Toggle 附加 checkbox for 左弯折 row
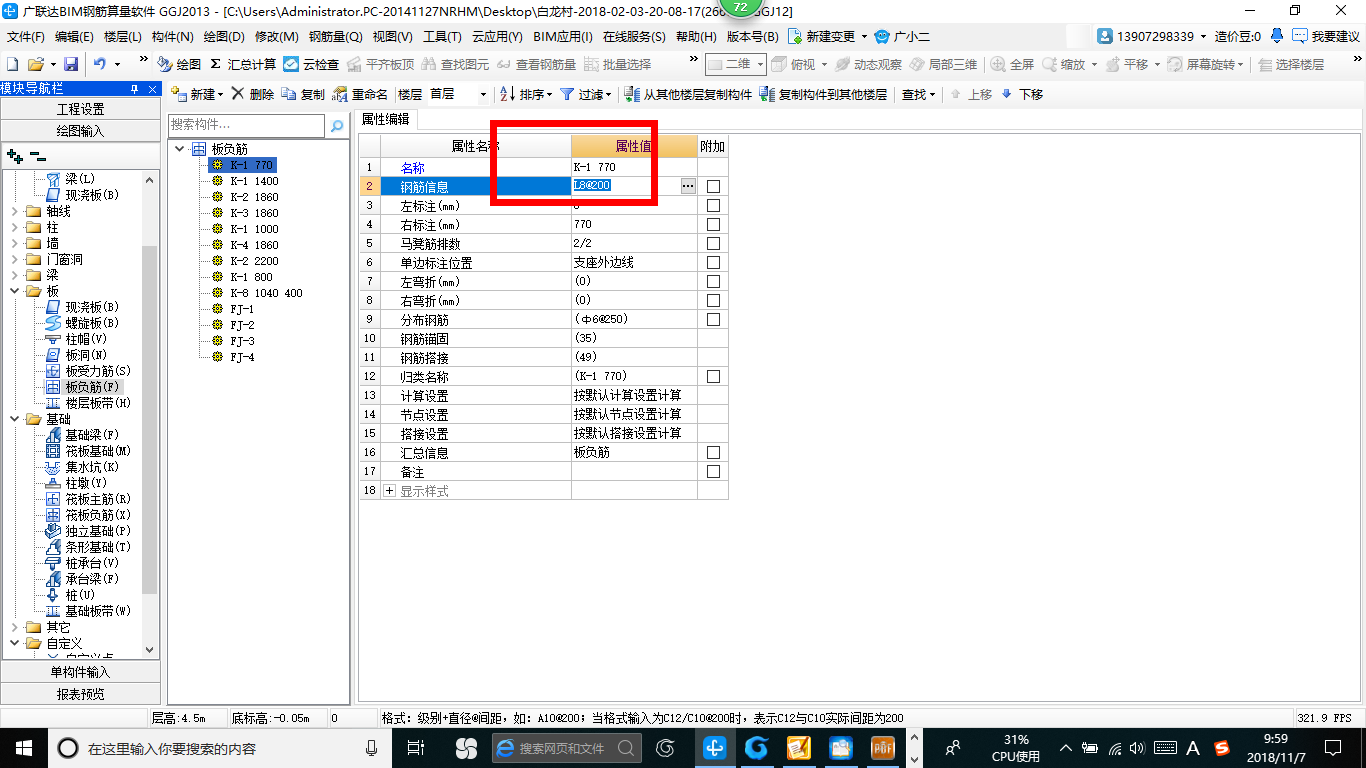The image size is (1366, 768). [x=713, y=281]
